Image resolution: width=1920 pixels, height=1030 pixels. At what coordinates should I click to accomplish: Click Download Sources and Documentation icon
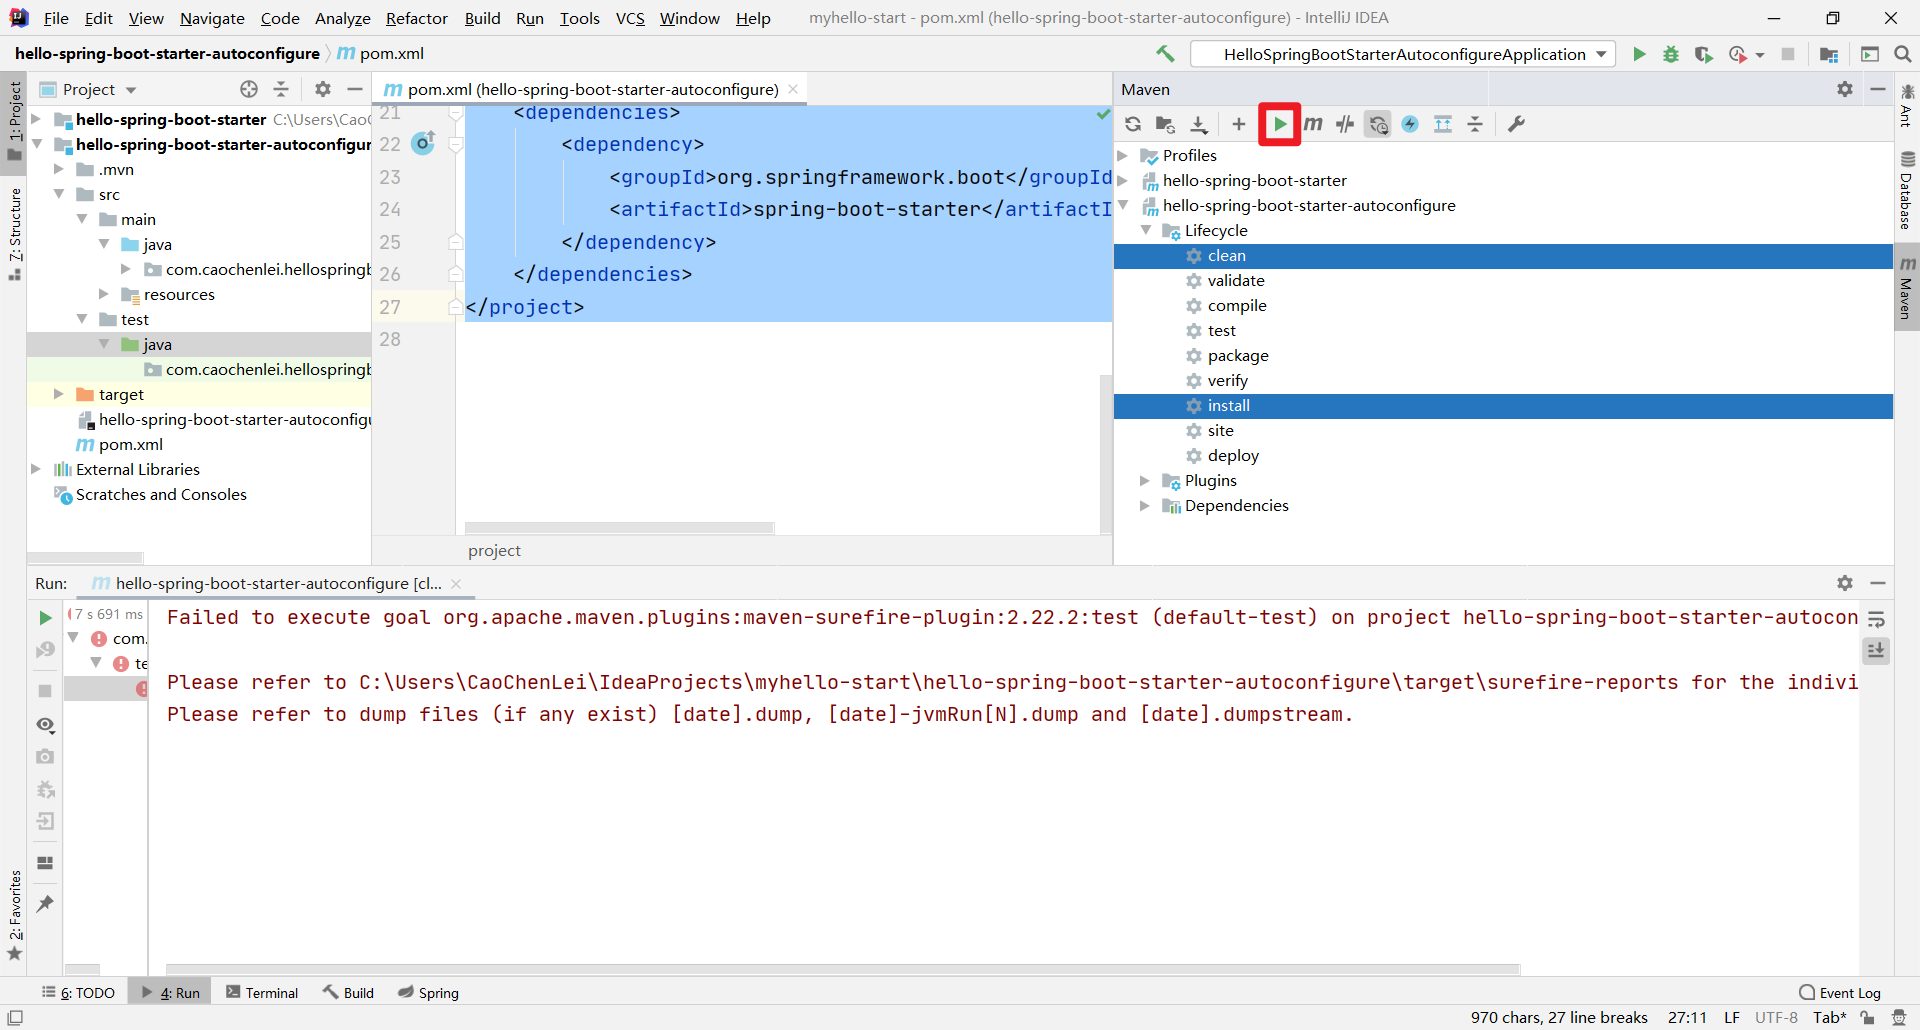pyautogui.click(x=1199, y=124)
